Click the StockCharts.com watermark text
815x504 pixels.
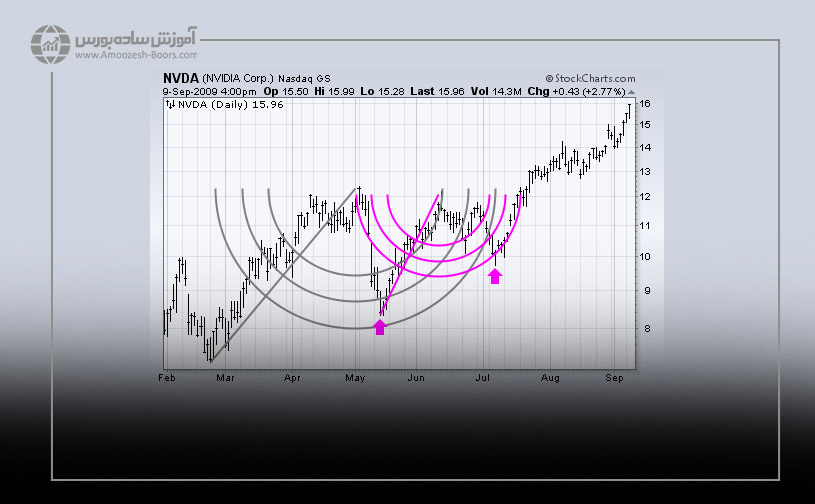[595, 78]
